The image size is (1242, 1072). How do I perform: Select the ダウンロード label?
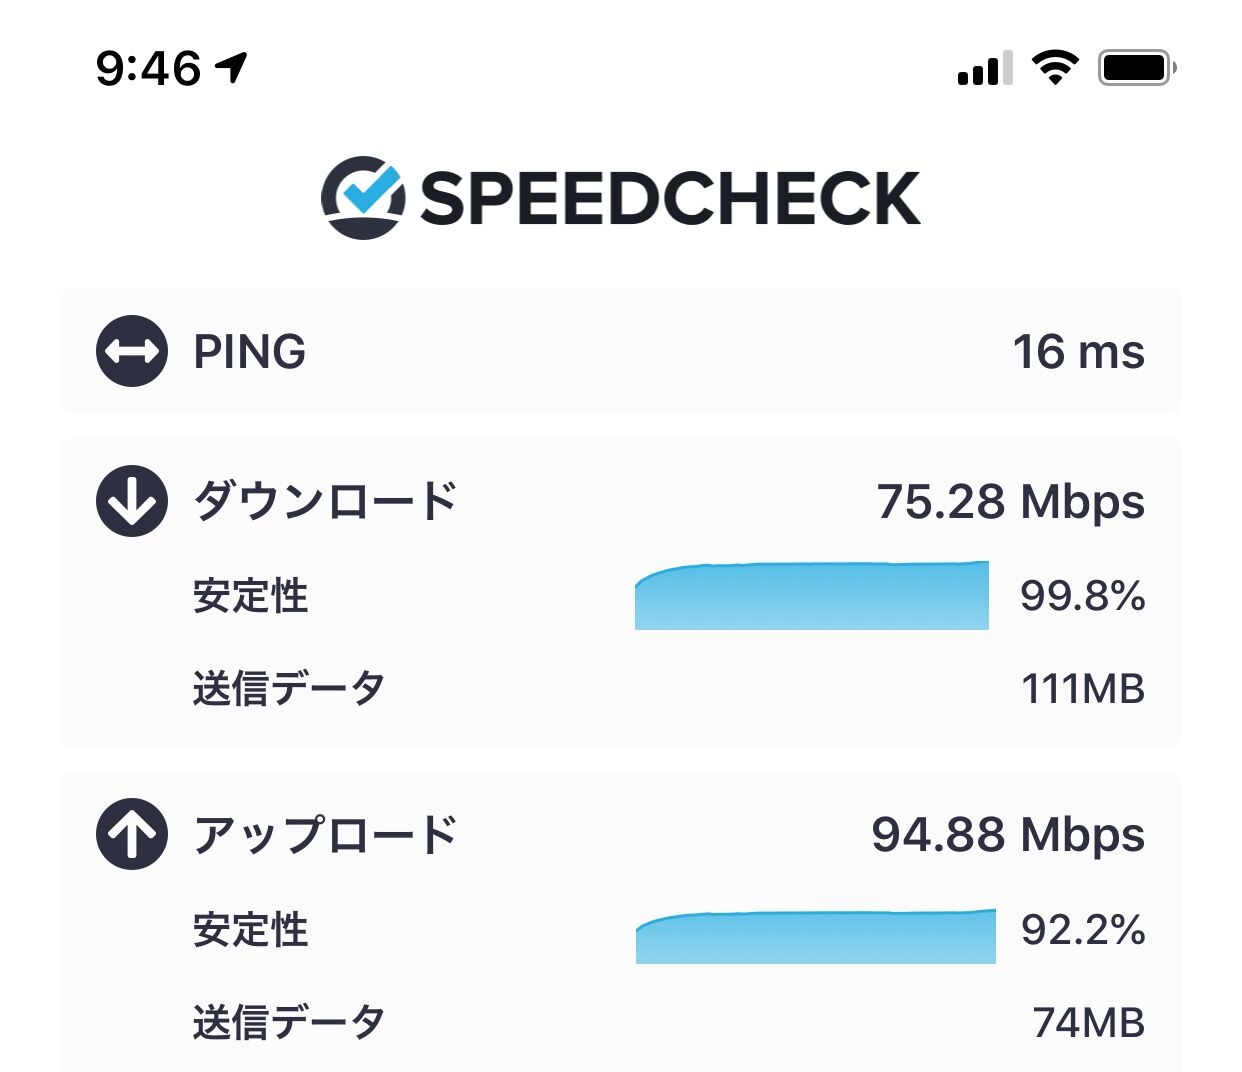pyautogui.click(x=326, y=501)
